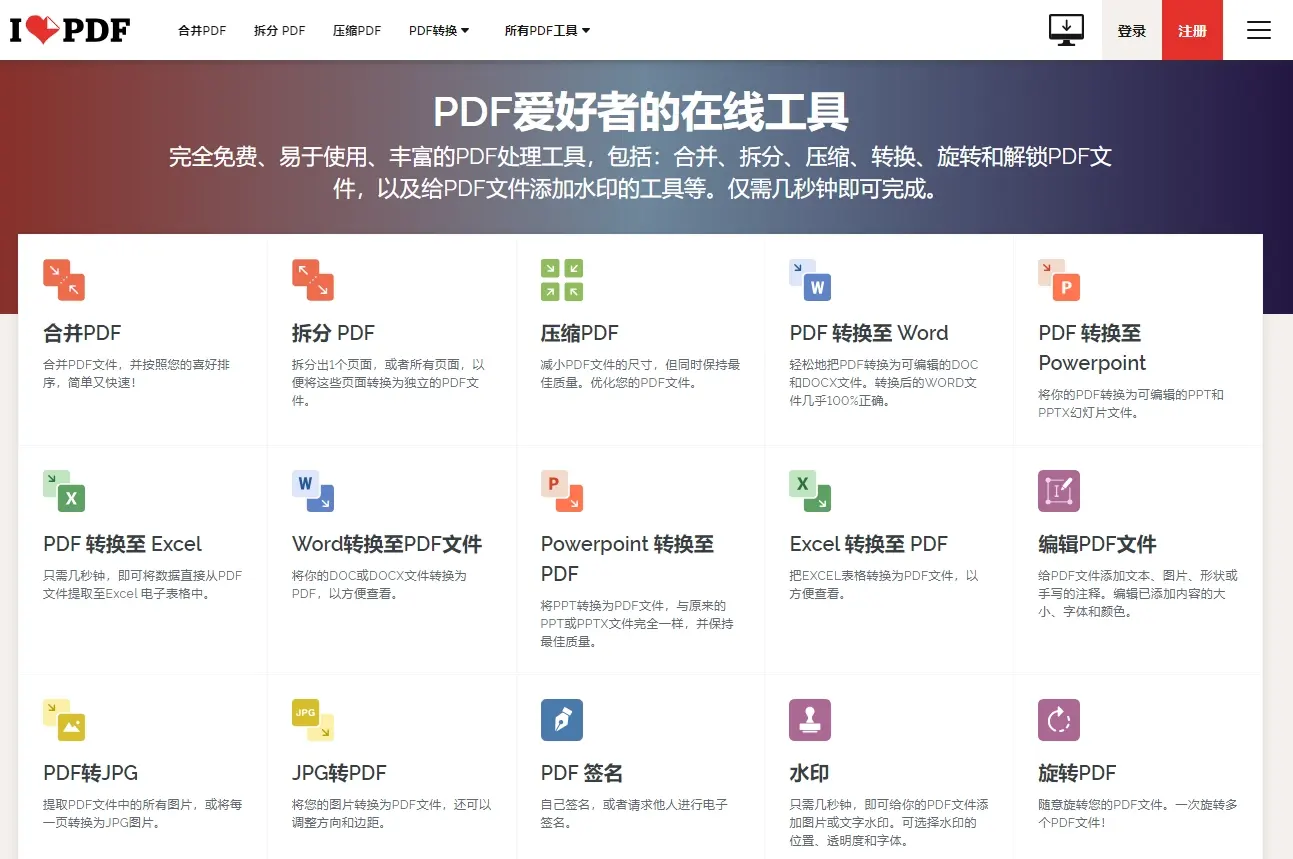The width and height of the screenshot is (1293, 859).
Task: Select the PDF转换至Word tool icon
Action: 810,280
